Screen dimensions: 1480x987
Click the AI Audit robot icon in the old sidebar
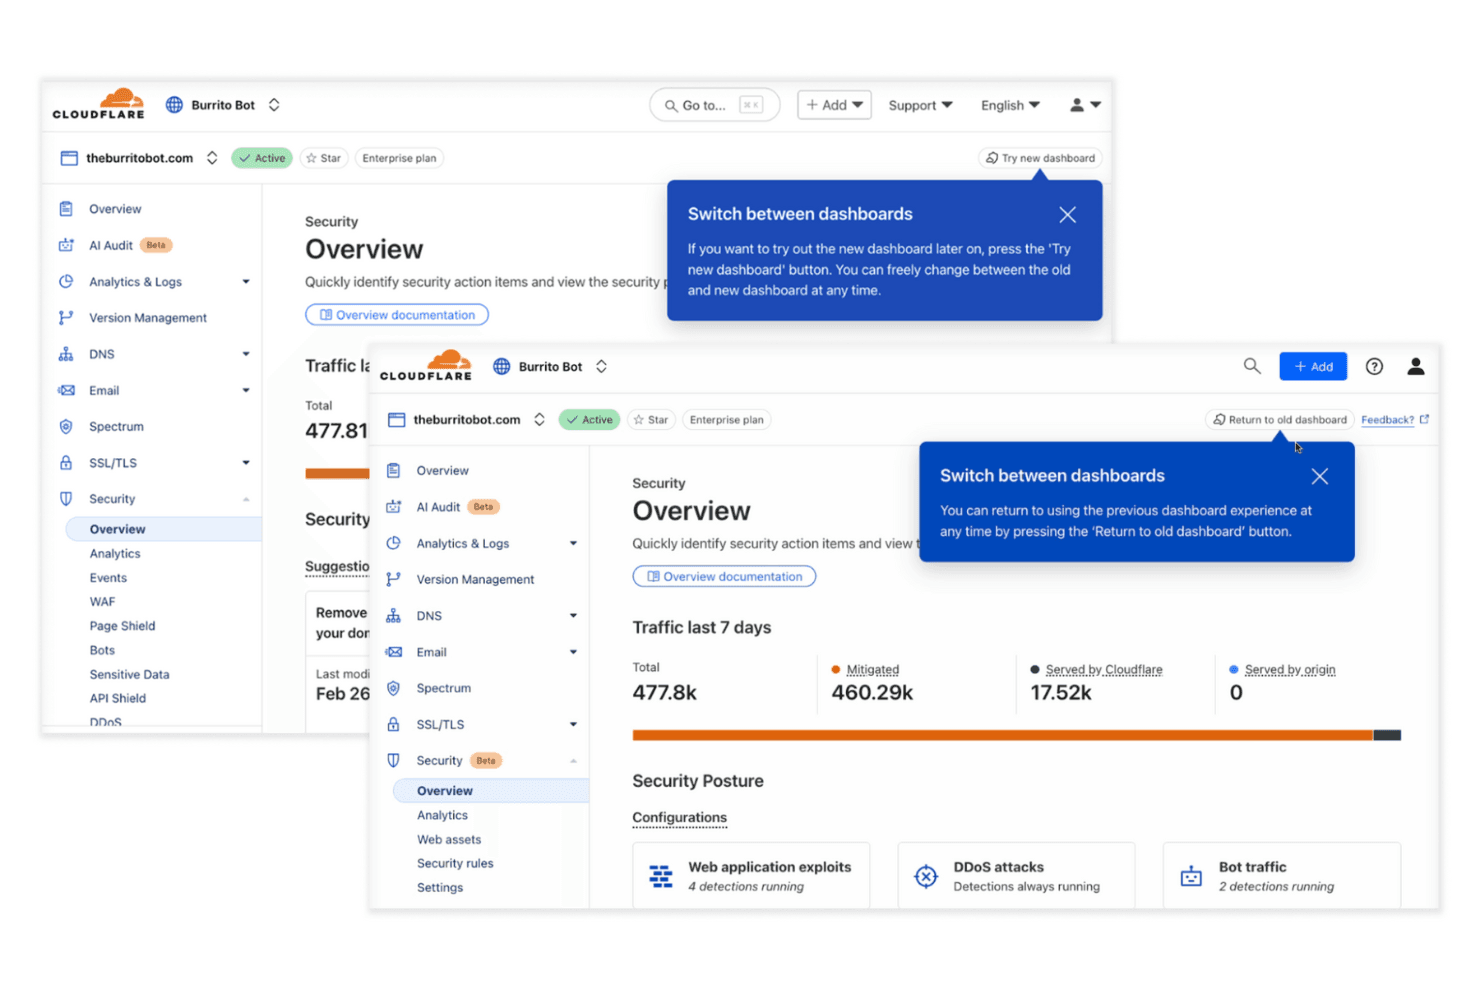coord(66,245)
